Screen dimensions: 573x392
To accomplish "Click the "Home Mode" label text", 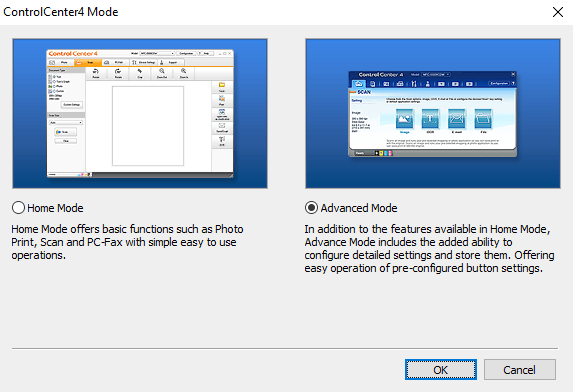I will (55, 208).
